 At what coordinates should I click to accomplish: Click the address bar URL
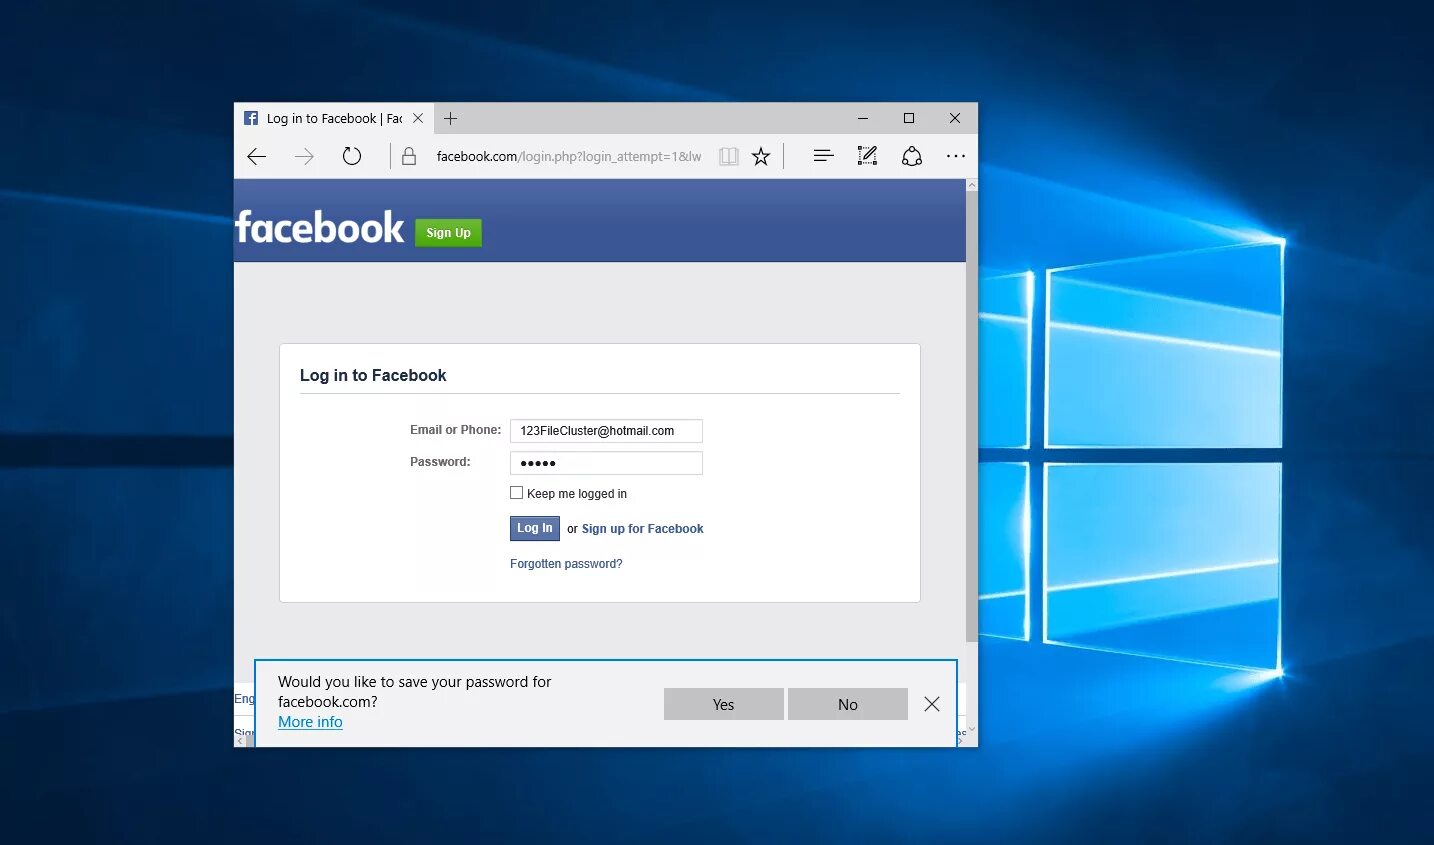(x=569, y=156)
